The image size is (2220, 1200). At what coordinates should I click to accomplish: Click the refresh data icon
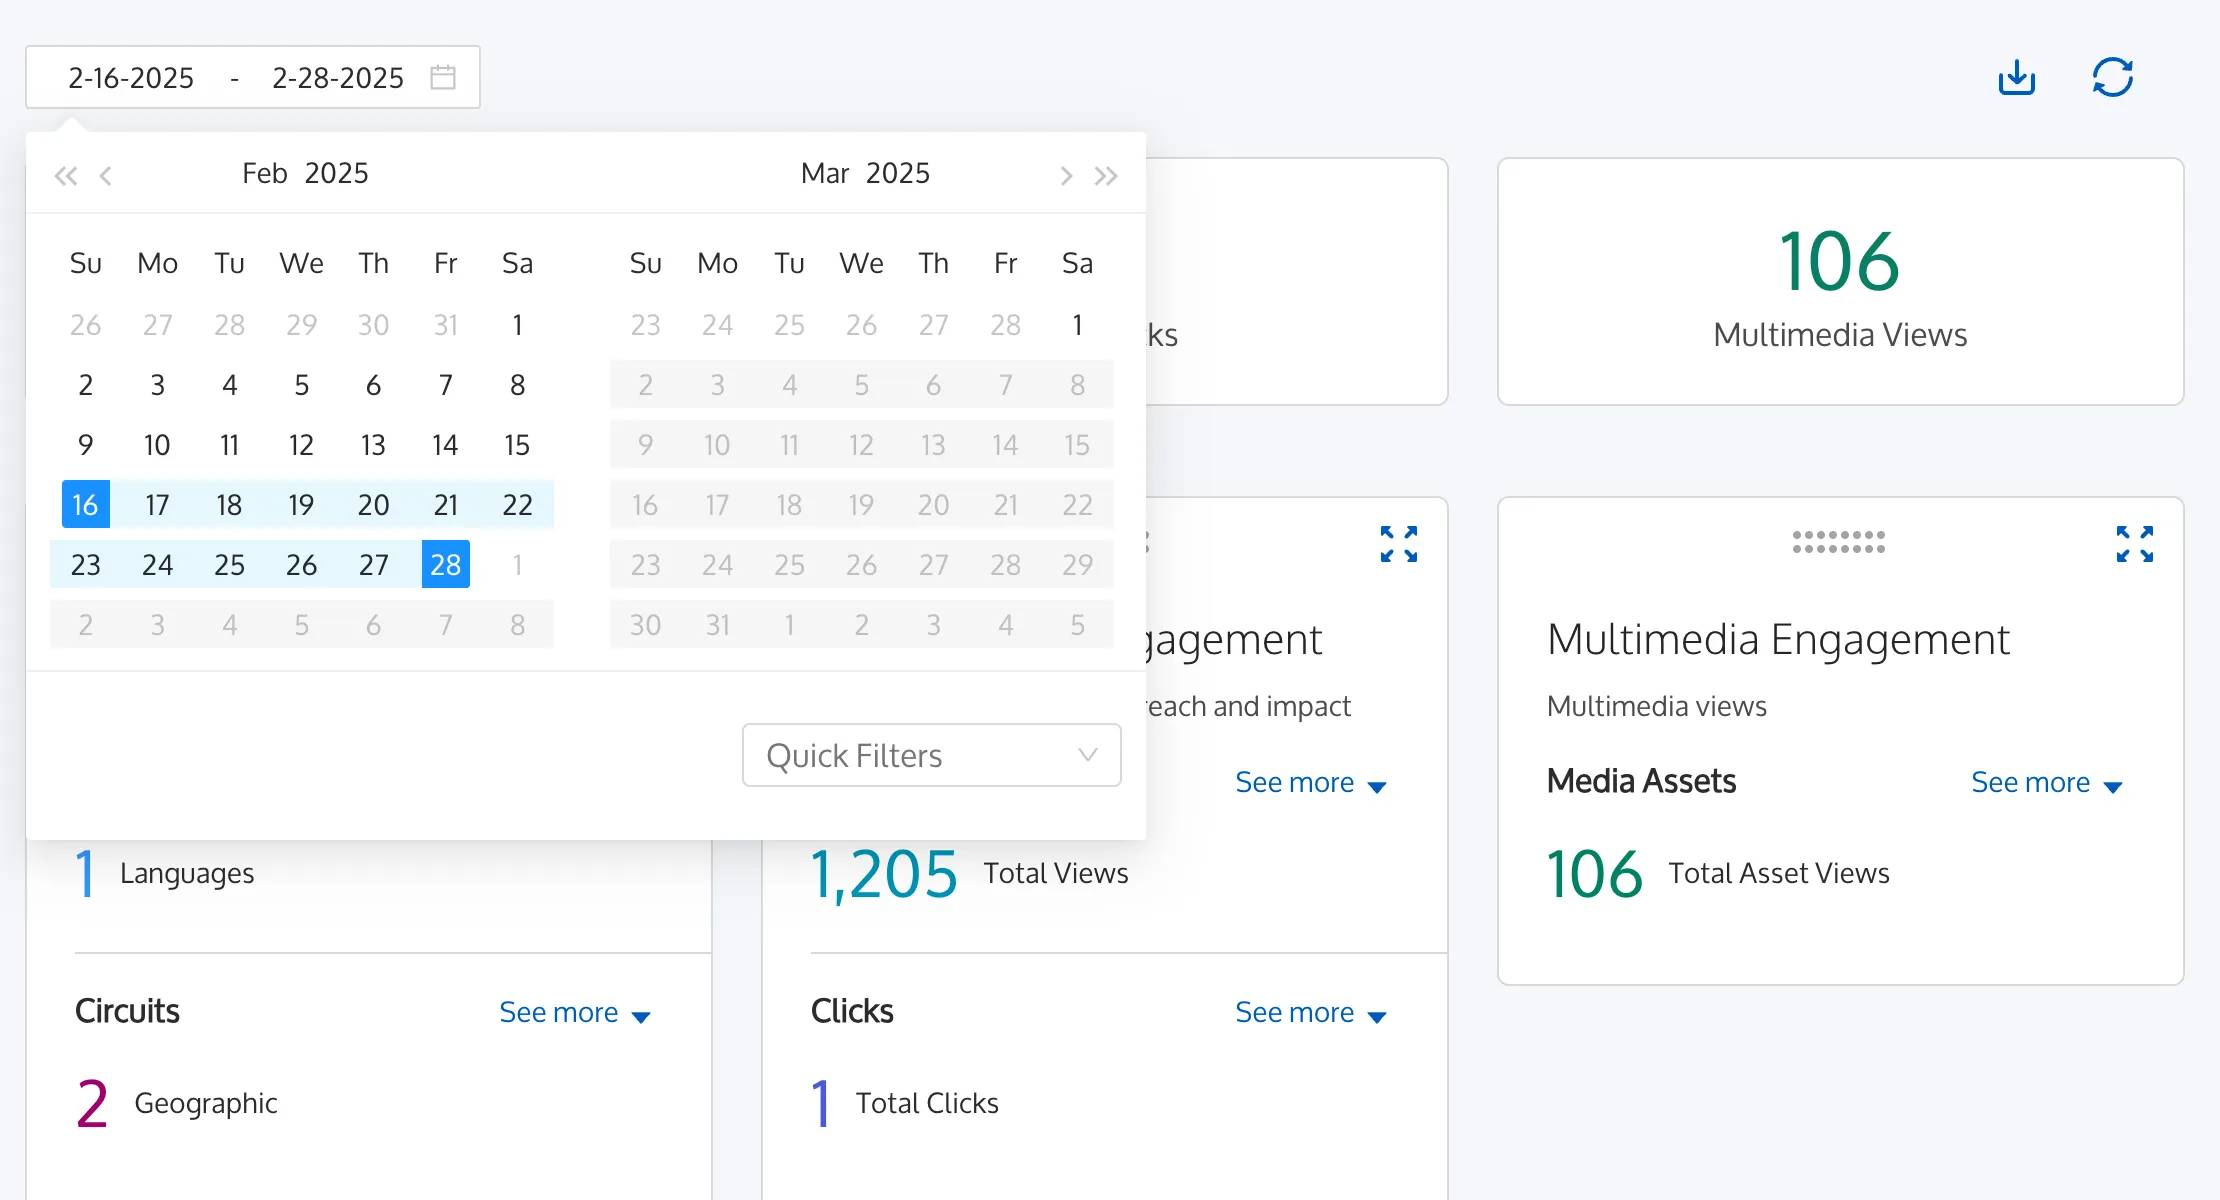pyautogui.click(x=2112, y=77)
